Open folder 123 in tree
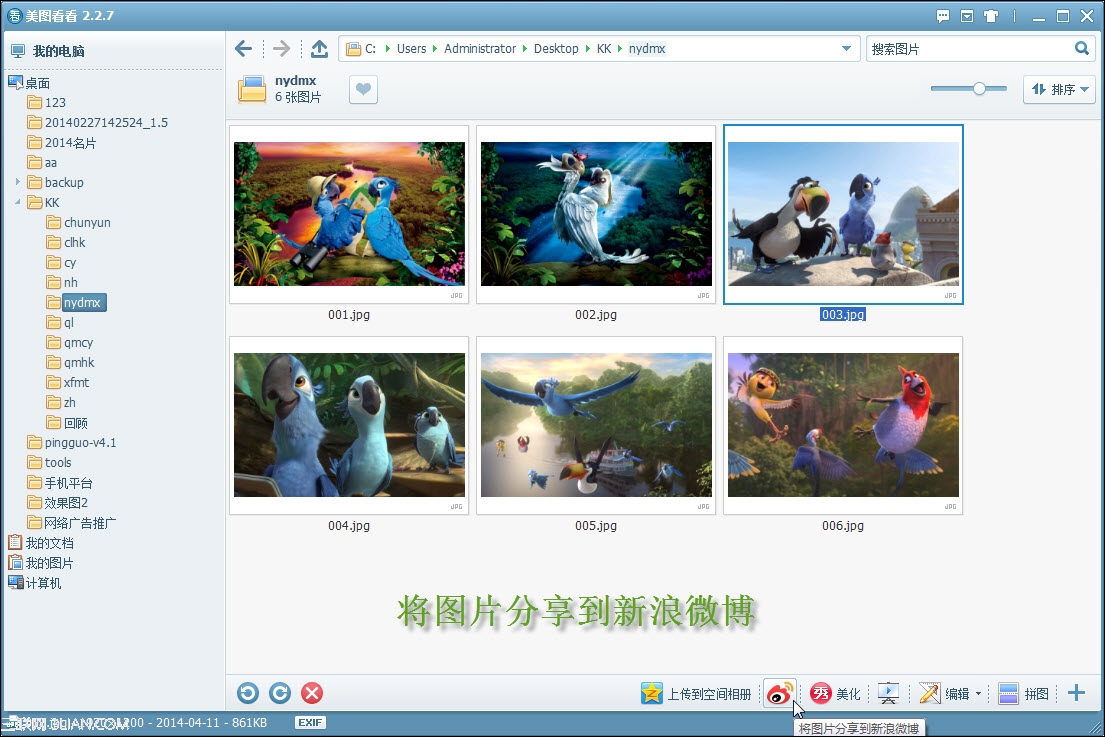Screen dimensions: 1105x737 tap(47, 102)
